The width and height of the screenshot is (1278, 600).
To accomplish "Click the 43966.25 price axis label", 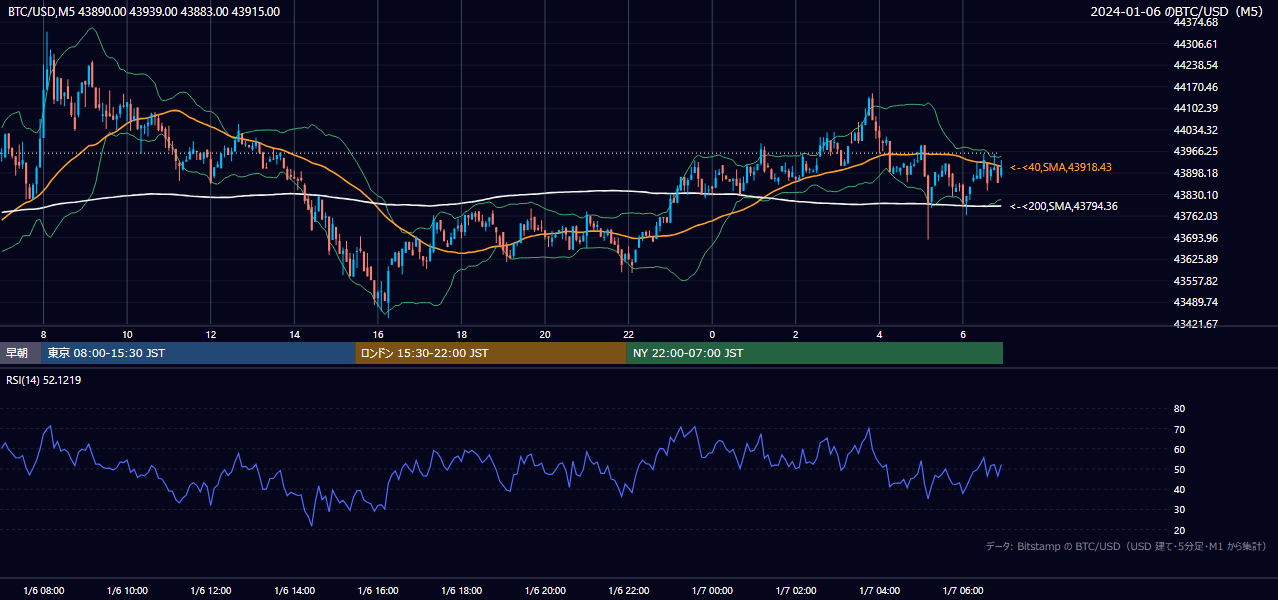I will 1195,151.
